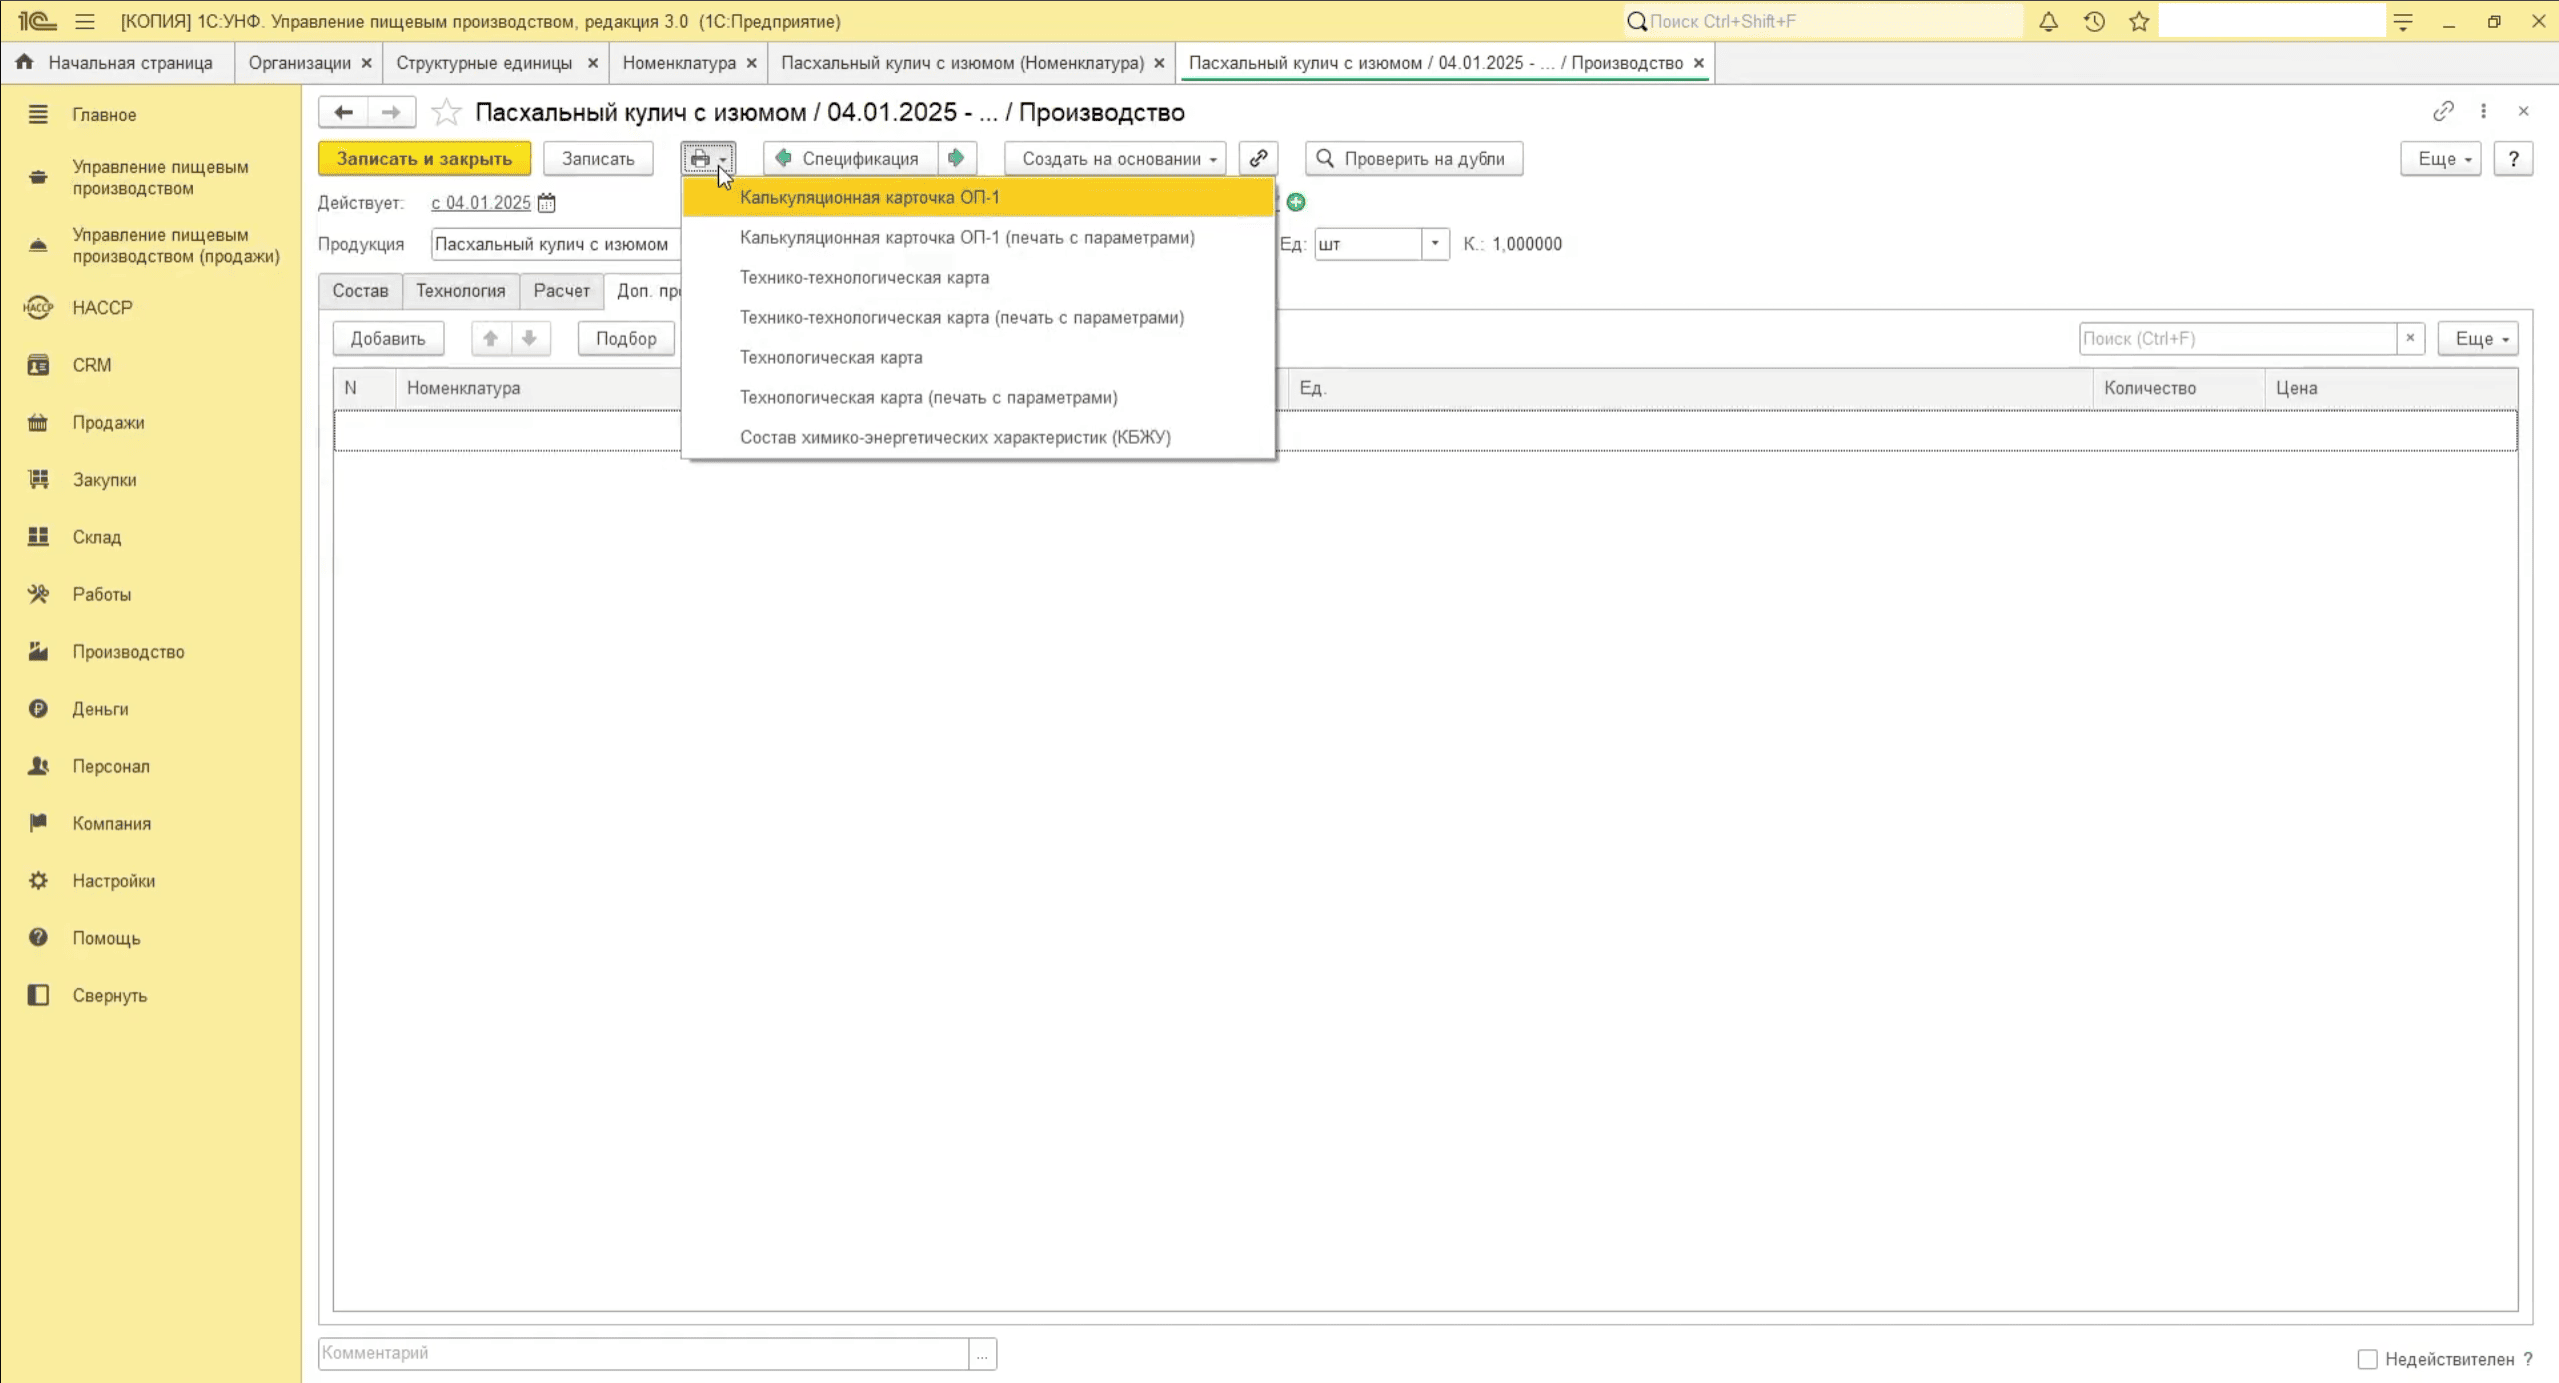Click Записать и закрыть button
The image size is (2559, 1383).
pyautogui.click(x=424, y=159)
